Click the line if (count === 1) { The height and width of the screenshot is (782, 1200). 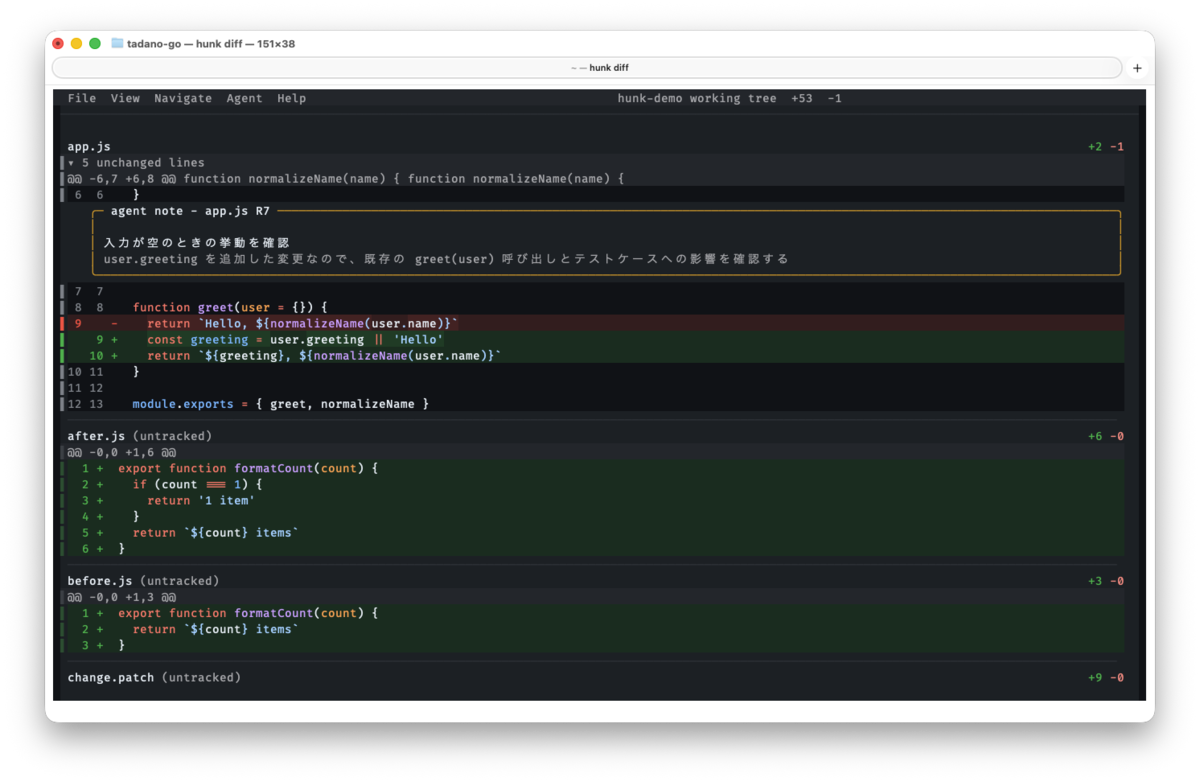(592, 484)
